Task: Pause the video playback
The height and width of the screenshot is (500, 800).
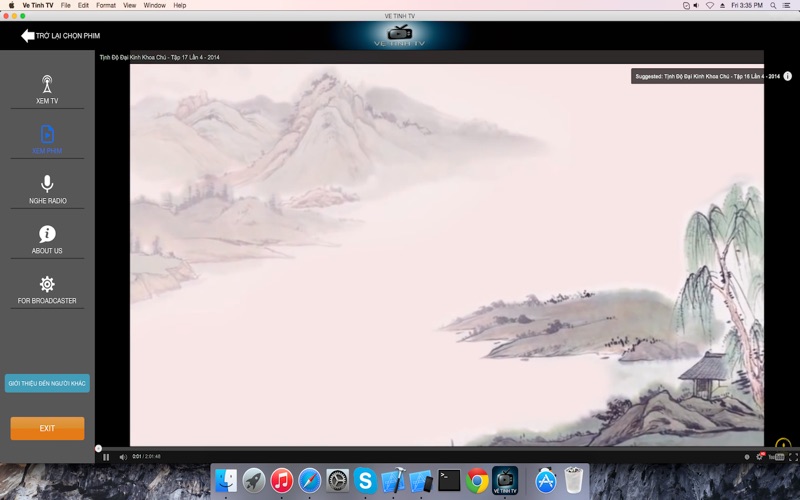Action: coord(106,457)
